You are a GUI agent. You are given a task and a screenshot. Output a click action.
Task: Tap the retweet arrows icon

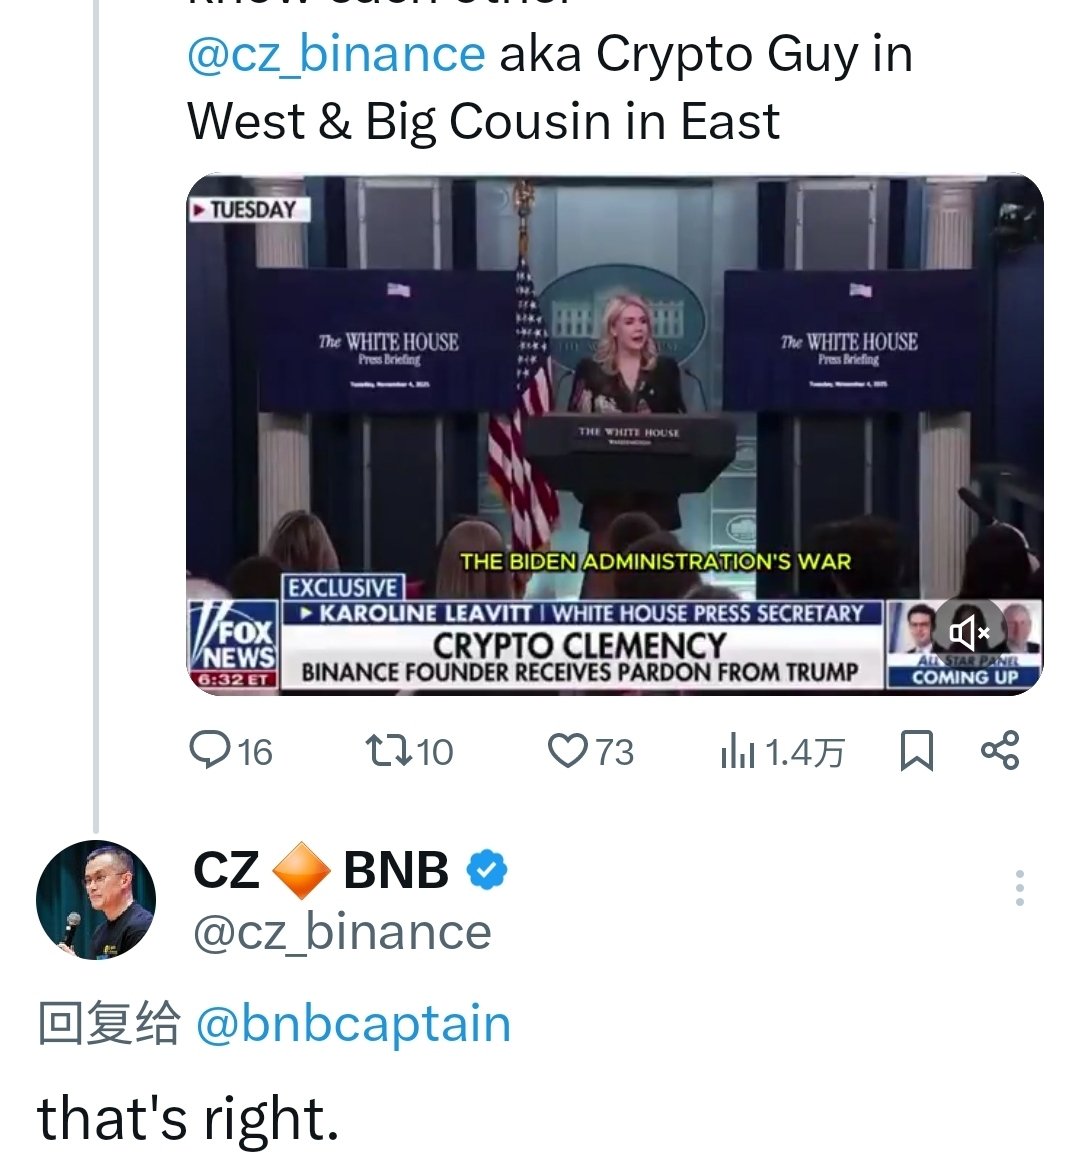[388, 750]
